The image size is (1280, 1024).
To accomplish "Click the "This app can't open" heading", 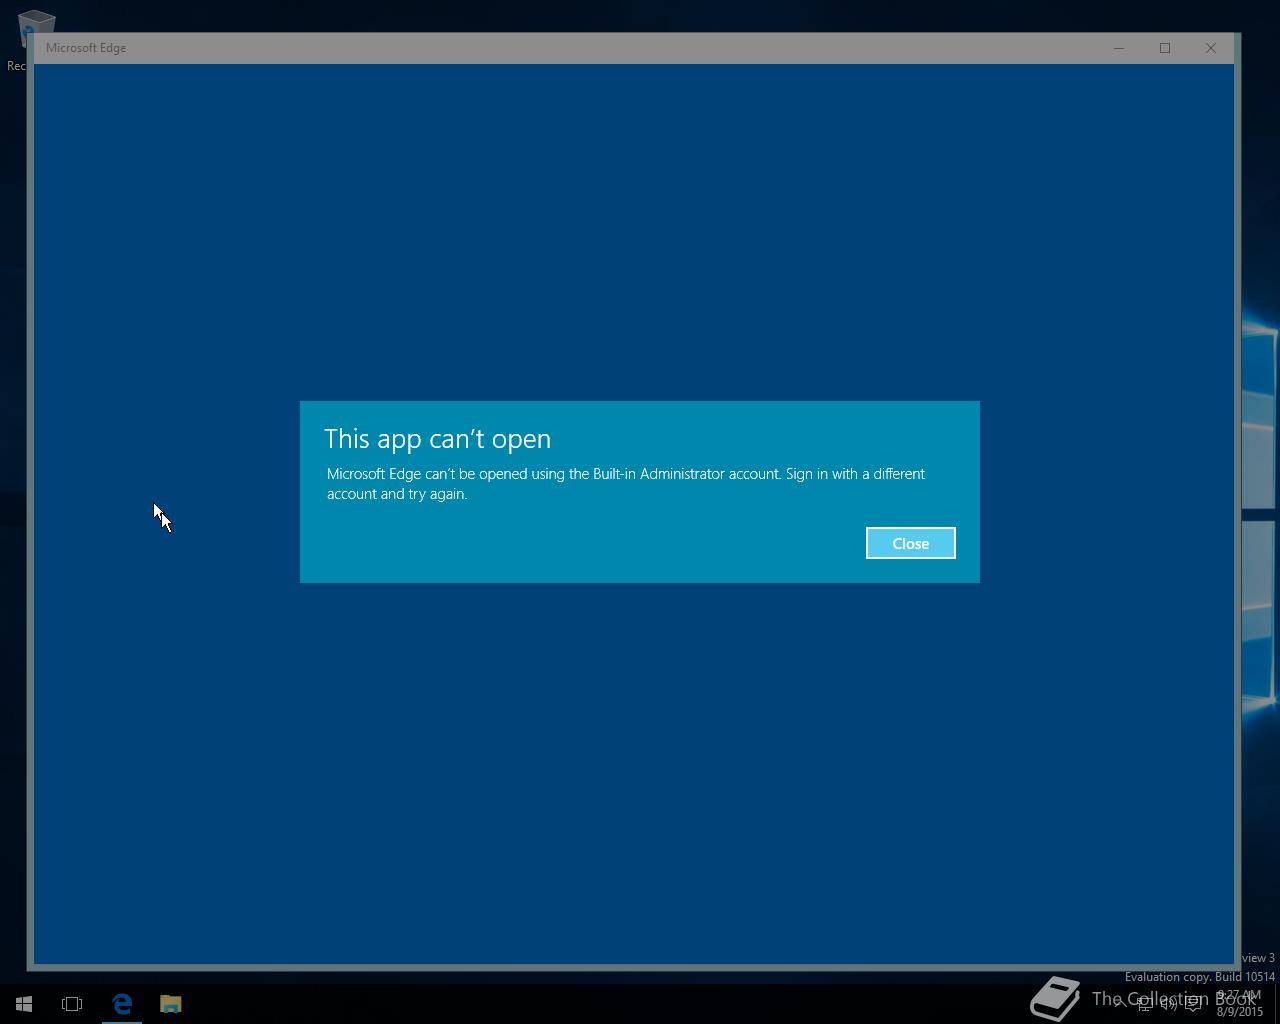I will pyautogui.click(x=437, y=439).
